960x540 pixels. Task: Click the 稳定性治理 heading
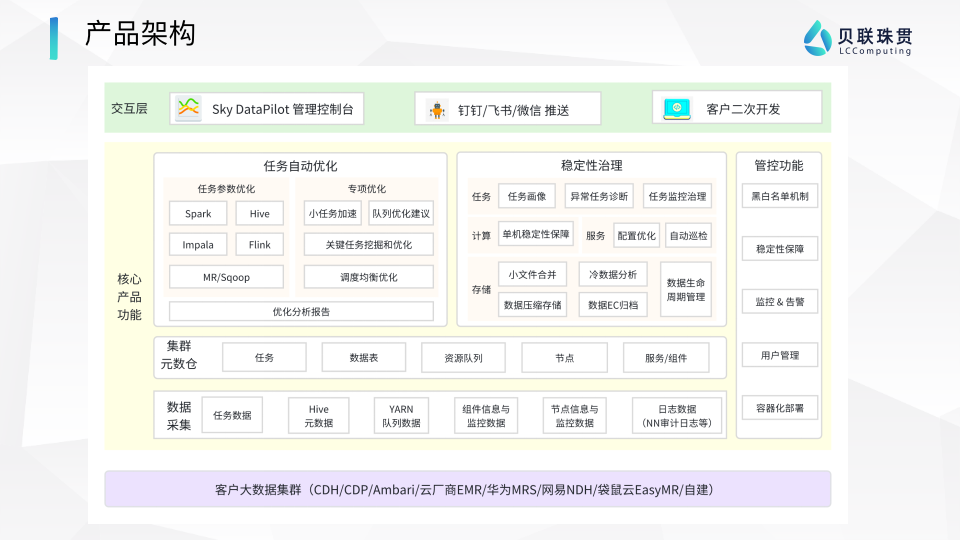pyautogui.click(x=591, y=165)
